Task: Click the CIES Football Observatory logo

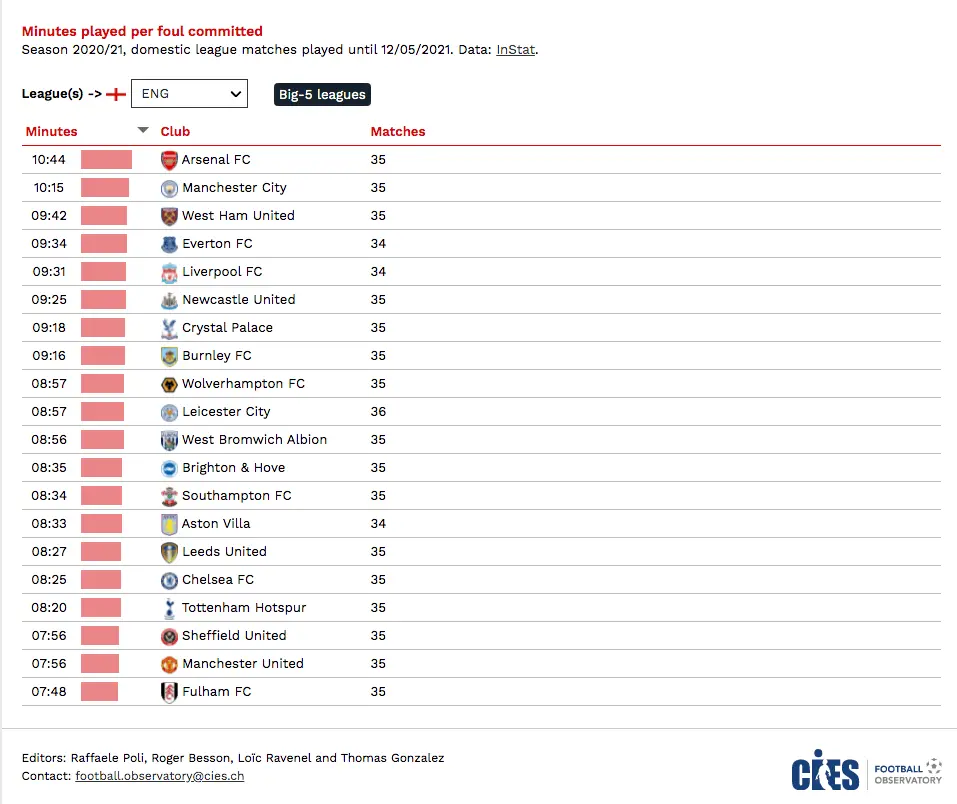Action: click(x=866, y=772)
